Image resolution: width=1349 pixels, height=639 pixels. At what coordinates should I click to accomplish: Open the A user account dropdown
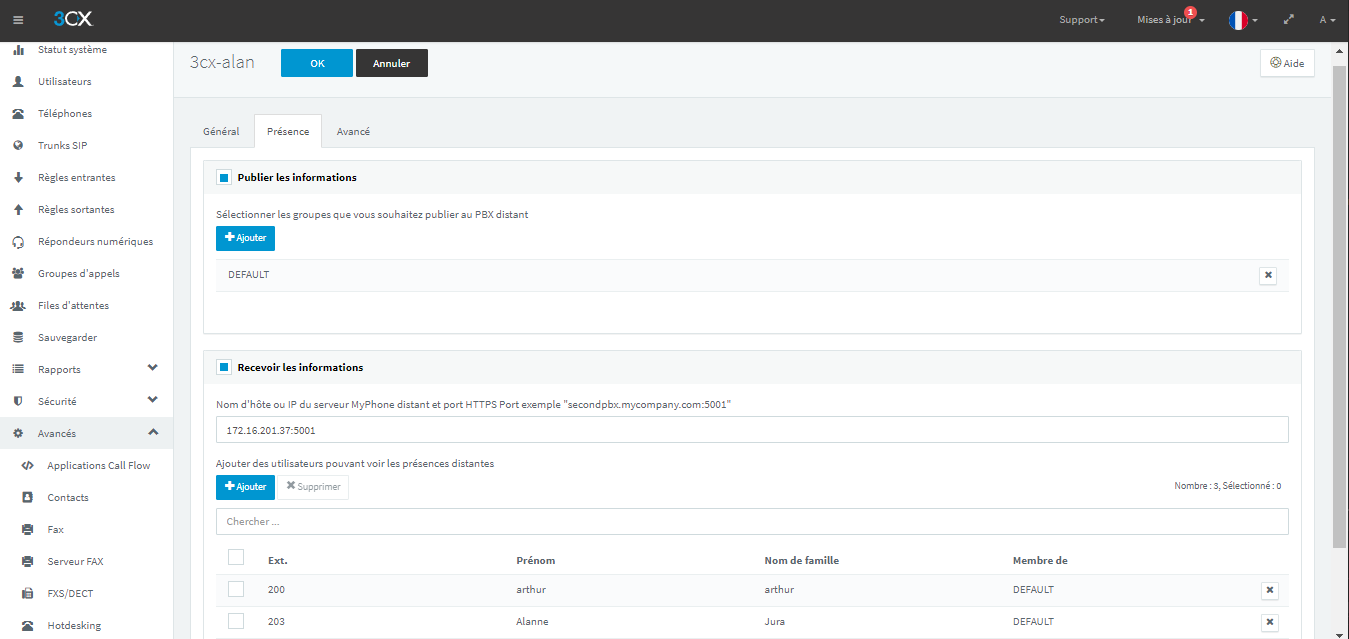[1327, 20]
